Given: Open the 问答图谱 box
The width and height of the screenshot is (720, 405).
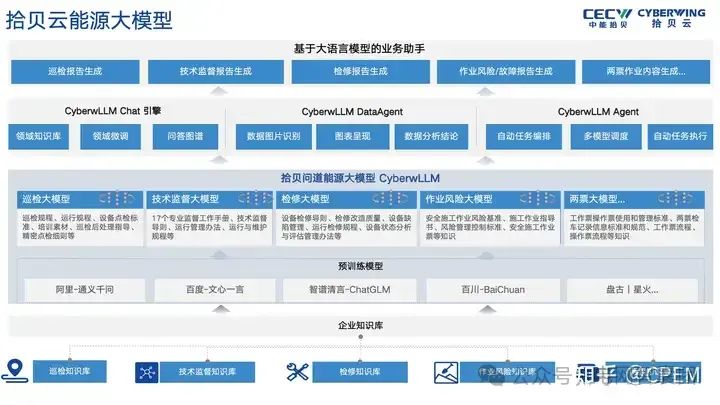Looking at the screenshot, I should [x=186, y=136].
